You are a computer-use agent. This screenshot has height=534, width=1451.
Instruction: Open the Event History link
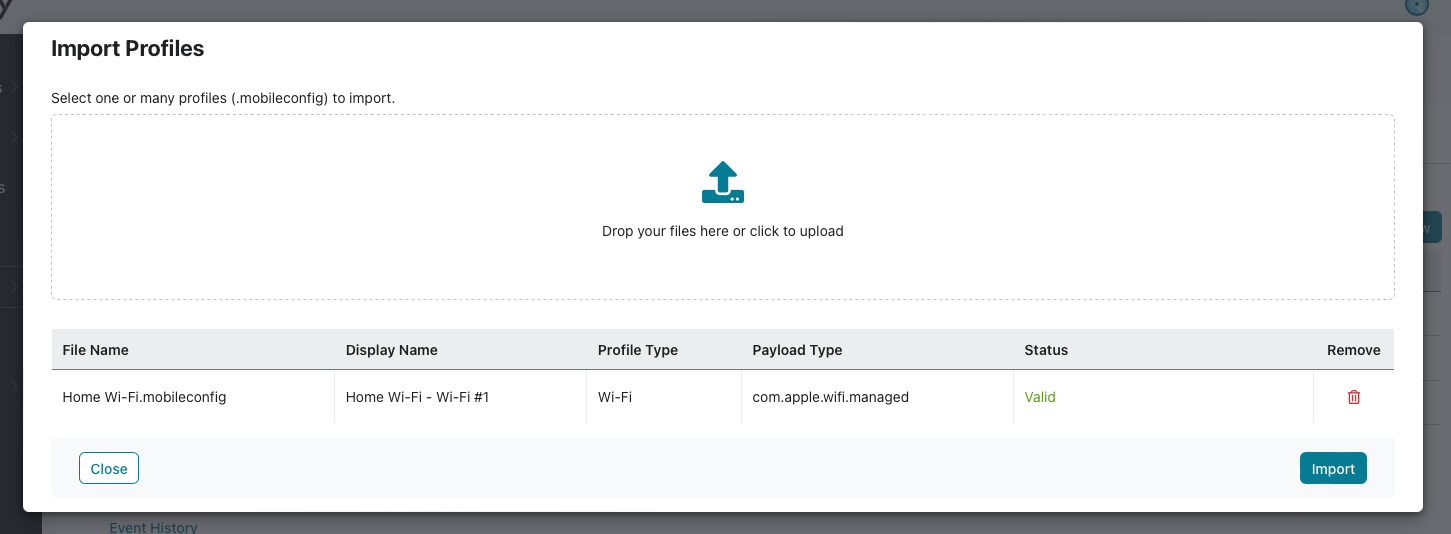point(153,527)
